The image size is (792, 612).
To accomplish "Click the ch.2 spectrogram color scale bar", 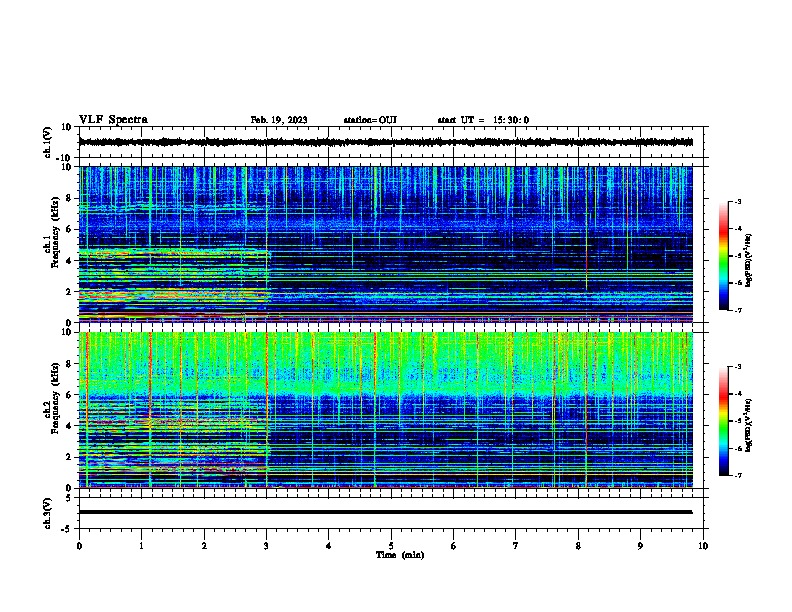I will [x=724, y=421].
